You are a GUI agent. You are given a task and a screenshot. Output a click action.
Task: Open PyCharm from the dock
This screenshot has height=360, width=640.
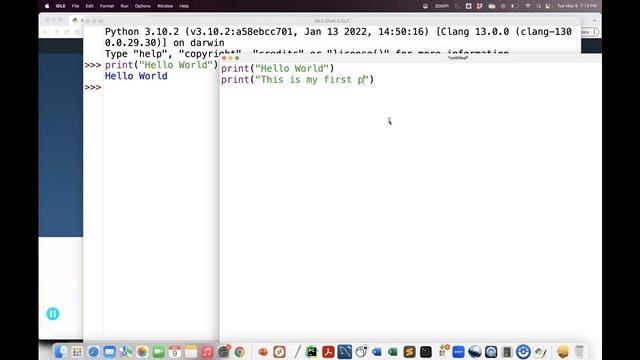click(311, 351)
